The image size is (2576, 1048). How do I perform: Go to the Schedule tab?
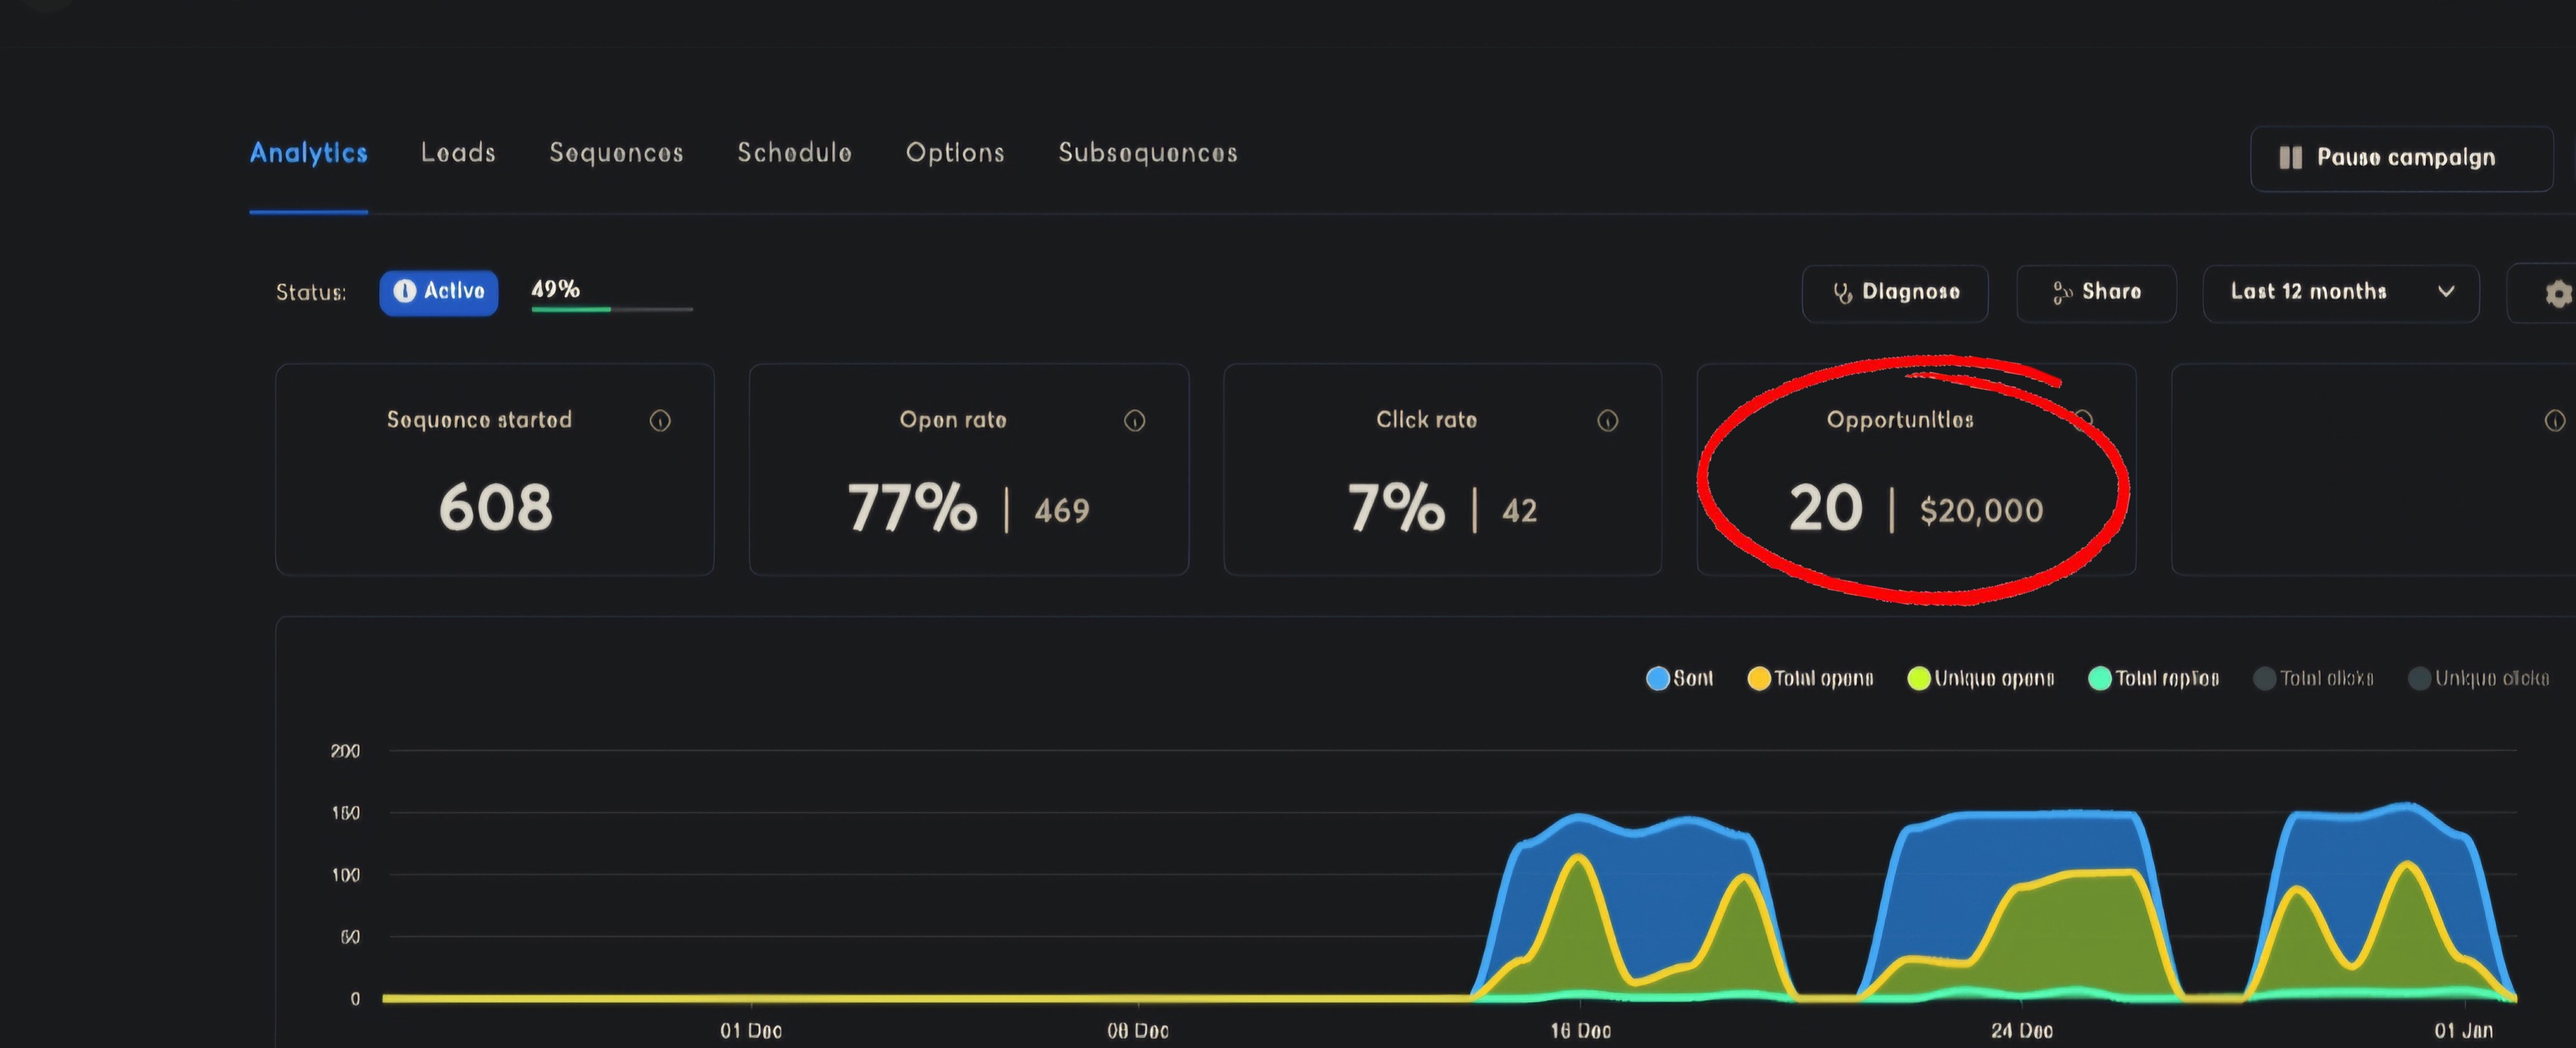coord(794,153)
